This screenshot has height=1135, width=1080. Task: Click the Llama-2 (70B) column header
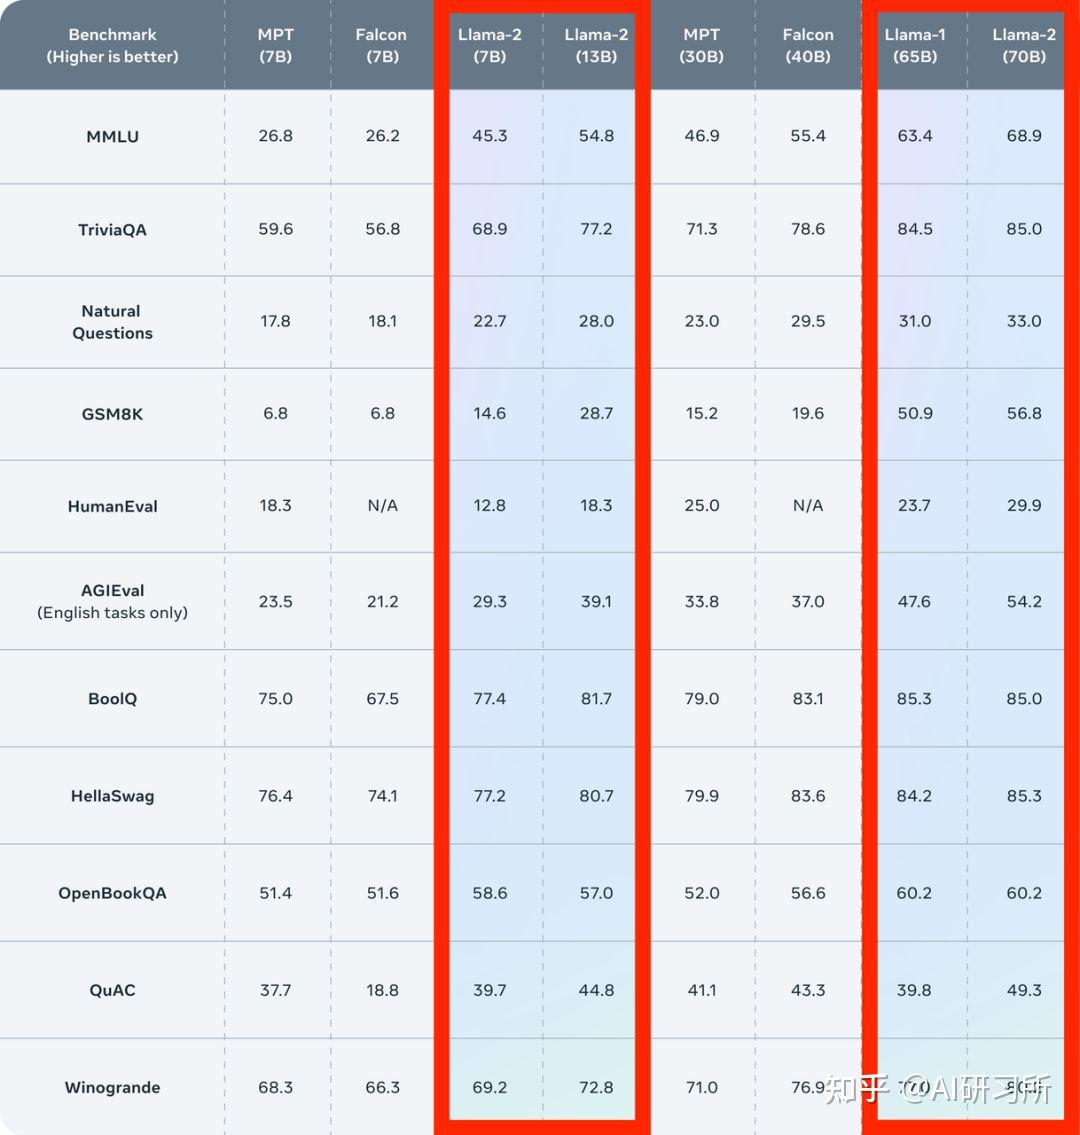[1024, 46]
